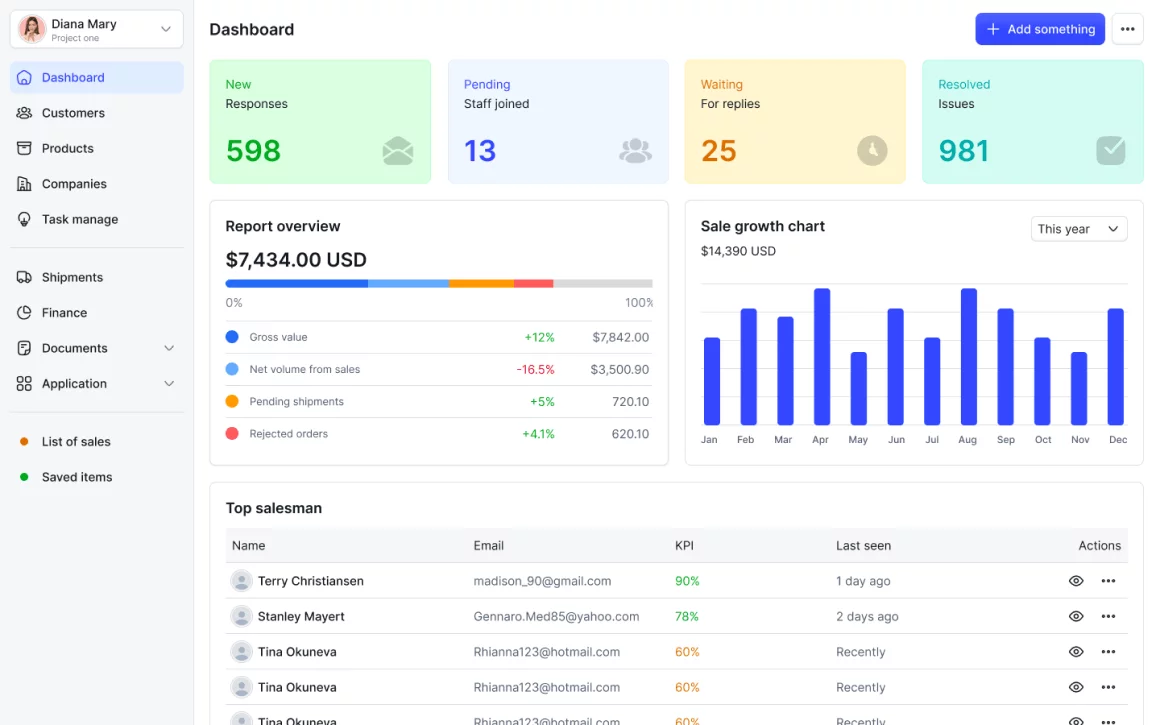1160x725 pixels.
Task: Click the people icon in Pending card
Action: pyautogui.click(x=635, y=151)
